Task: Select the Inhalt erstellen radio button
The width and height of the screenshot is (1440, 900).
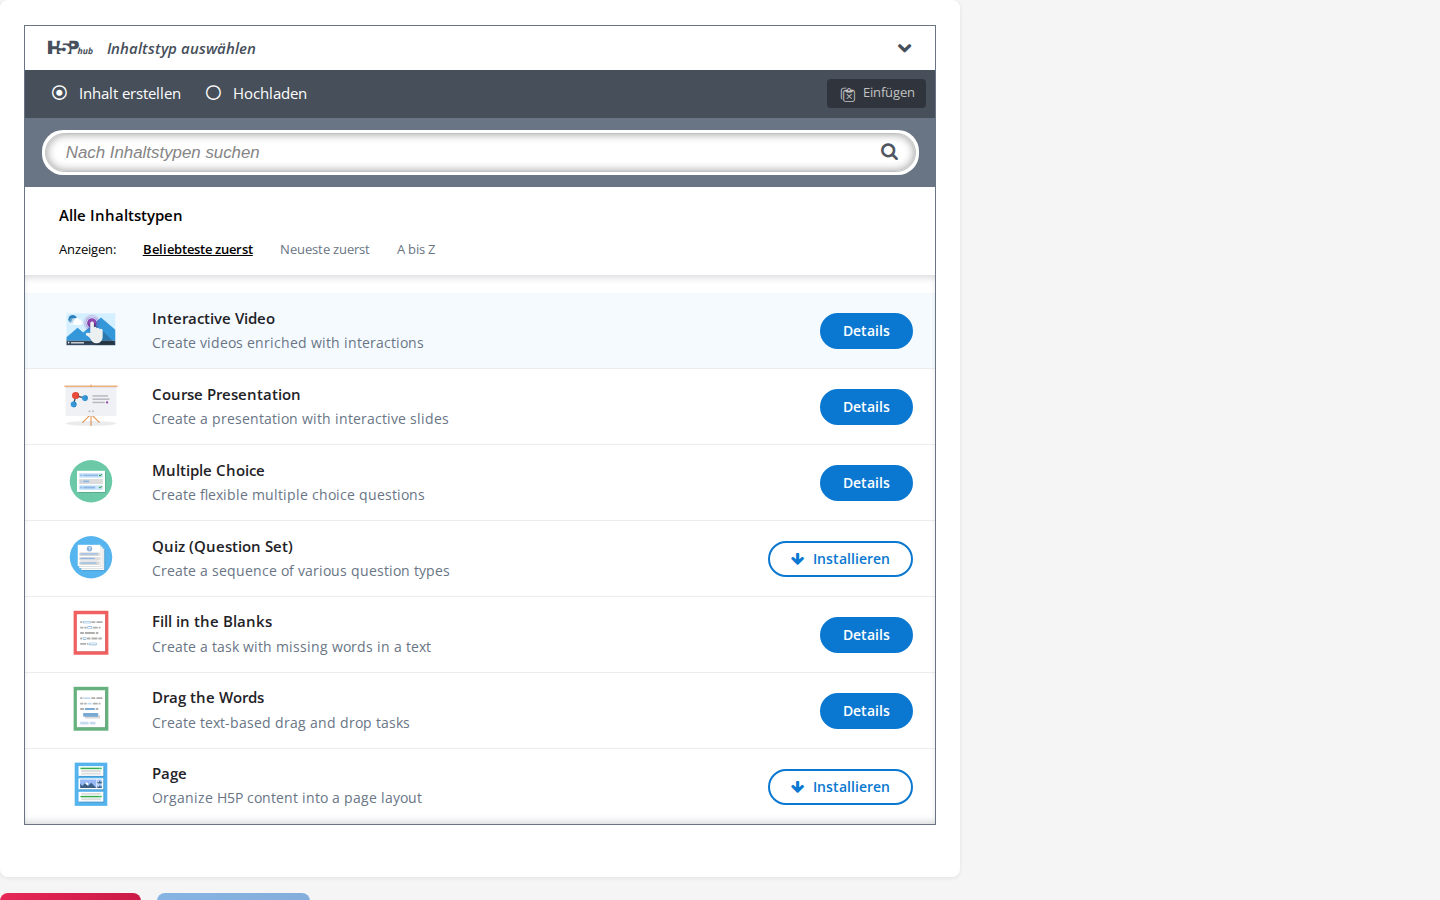Action: pyautogui.click(x=59, y=93)
